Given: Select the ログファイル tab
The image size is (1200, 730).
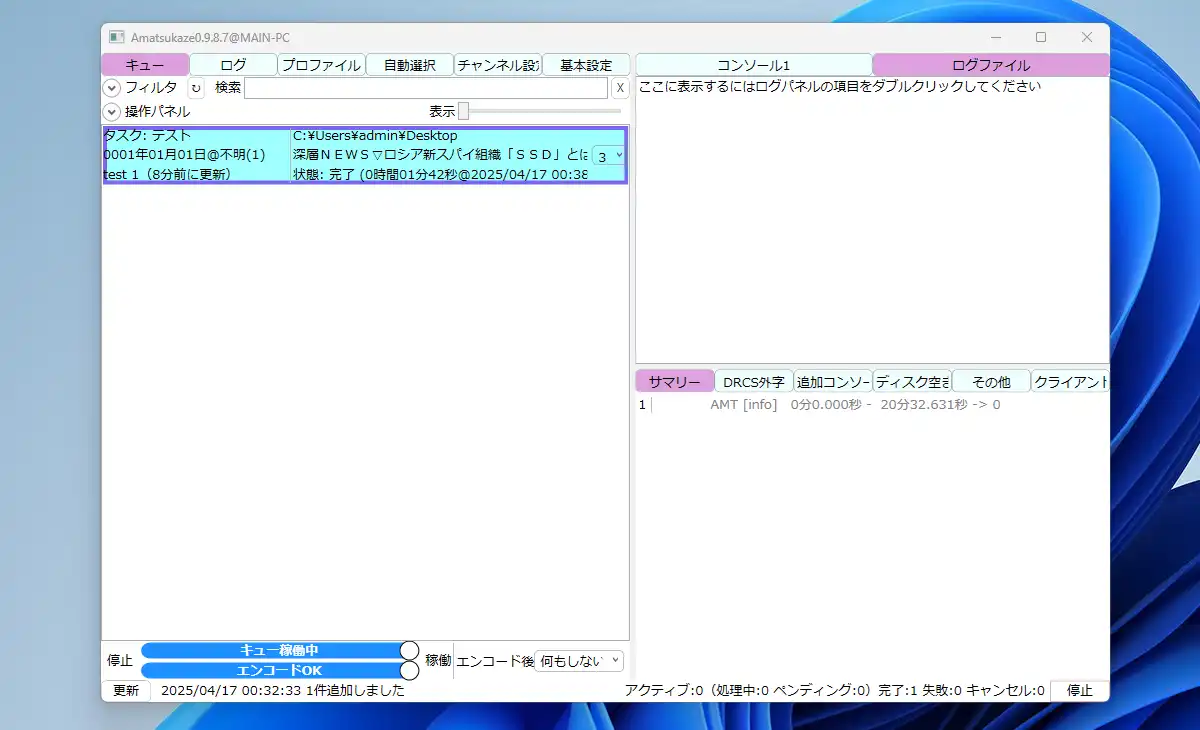Looking at the screenshot, I should click(991, 65).
